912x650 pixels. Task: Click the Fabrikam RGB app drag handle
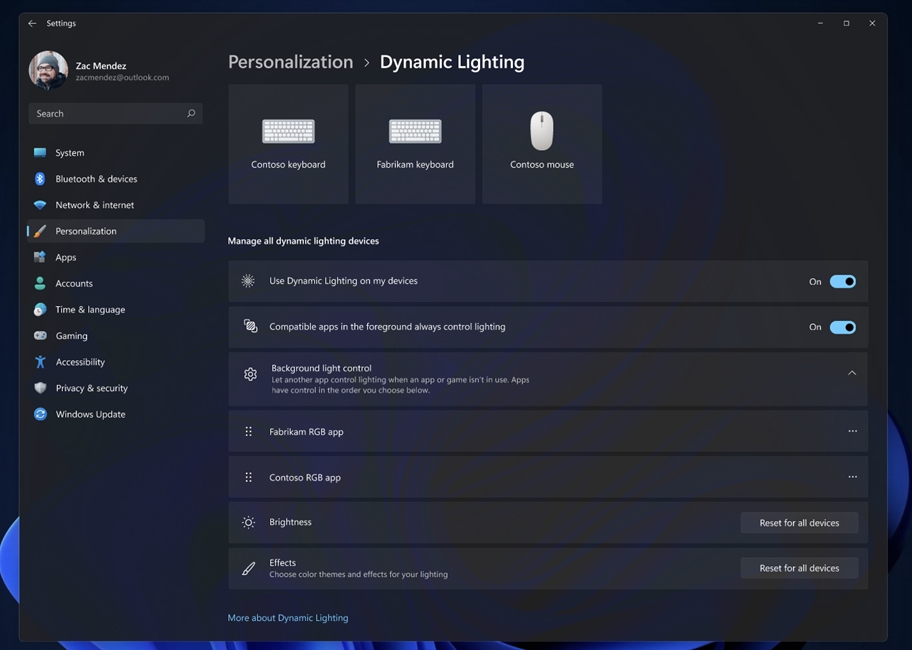[x=248, y=431]
